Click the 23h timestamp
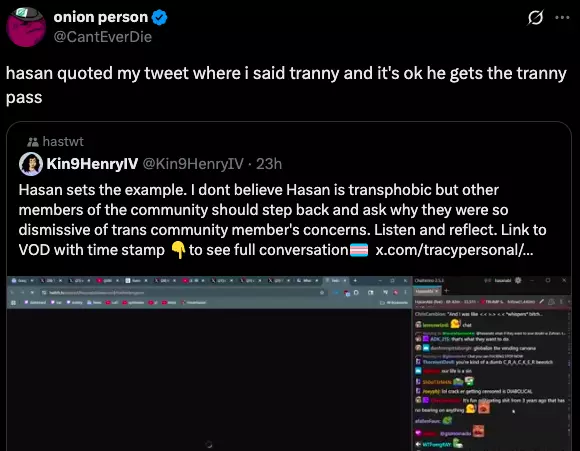This screenshot has width=580, height=451. pos(269,164)
